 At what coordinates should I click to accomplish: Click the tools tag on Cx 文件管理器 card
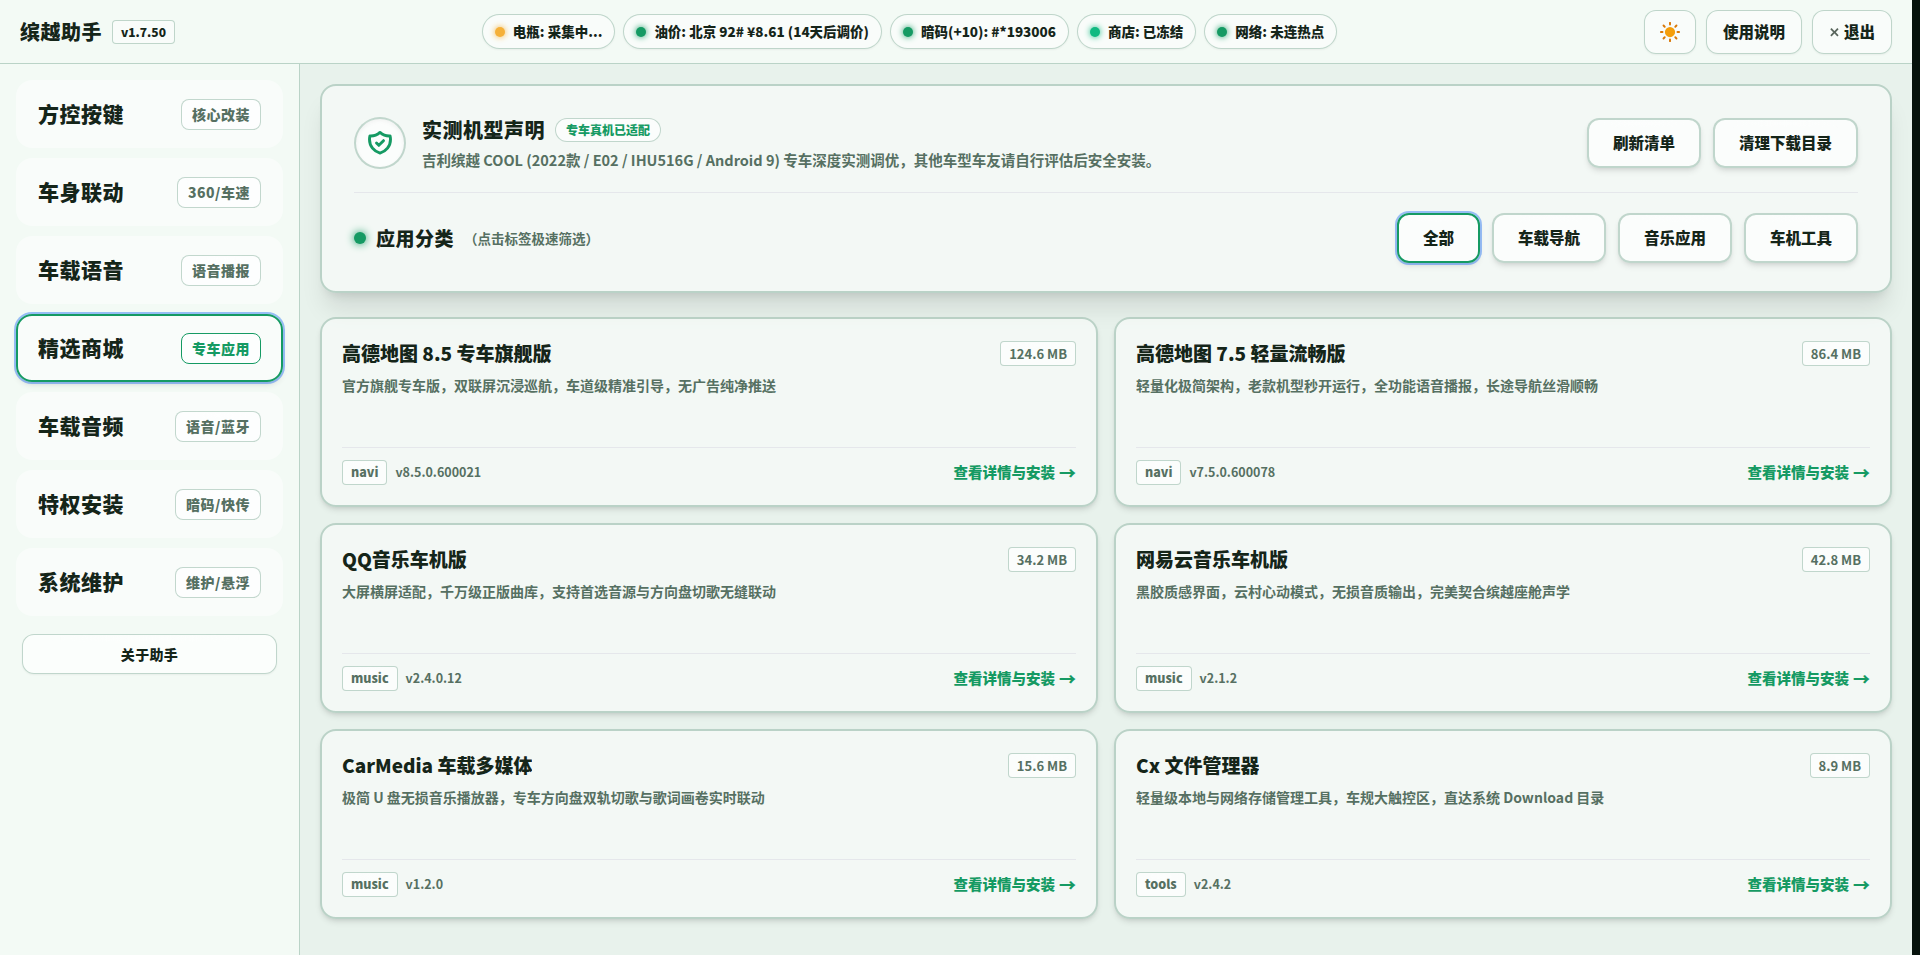pyautogui.click(x=1160, y=884)
